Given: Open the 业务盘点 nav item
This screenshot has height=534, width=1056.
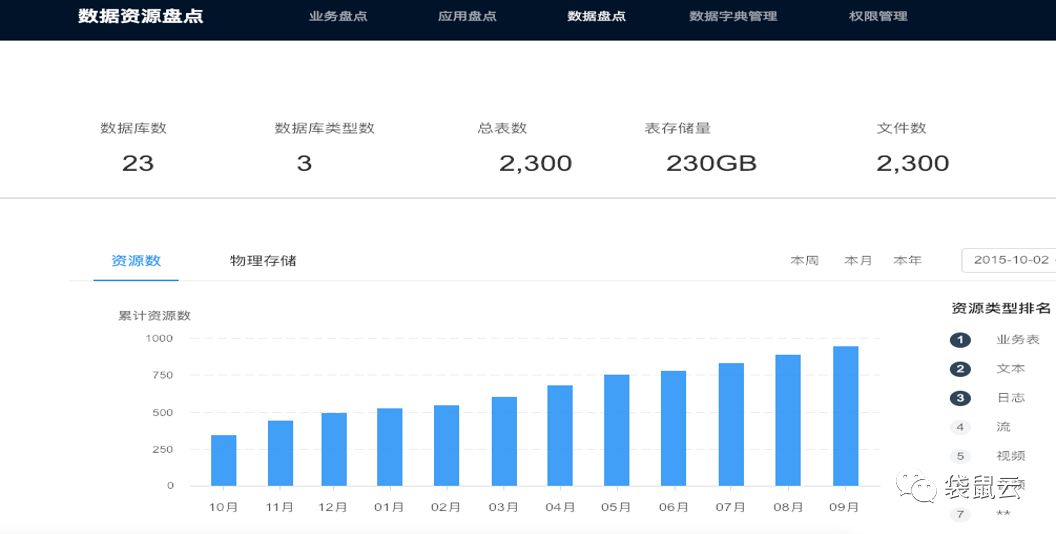Looking at the screenshot, I should (x=338, y=16).
